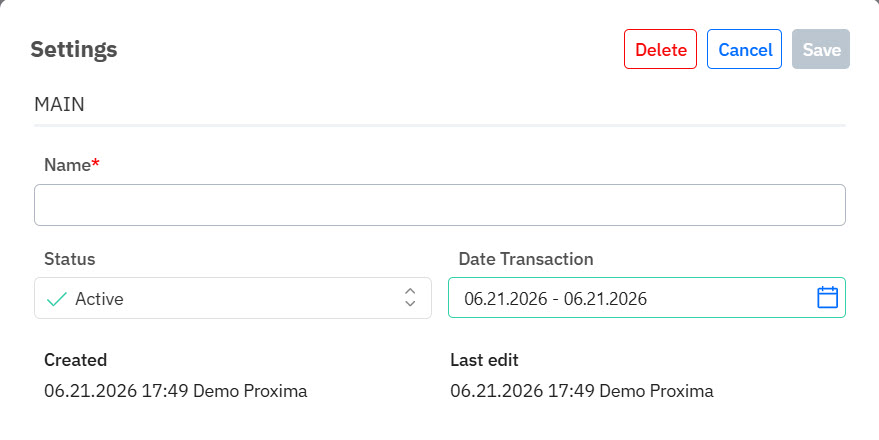Click the Created heading
The height and width of the screenshot is (440, 879).
pyautogui.click(x=76, y=360)
